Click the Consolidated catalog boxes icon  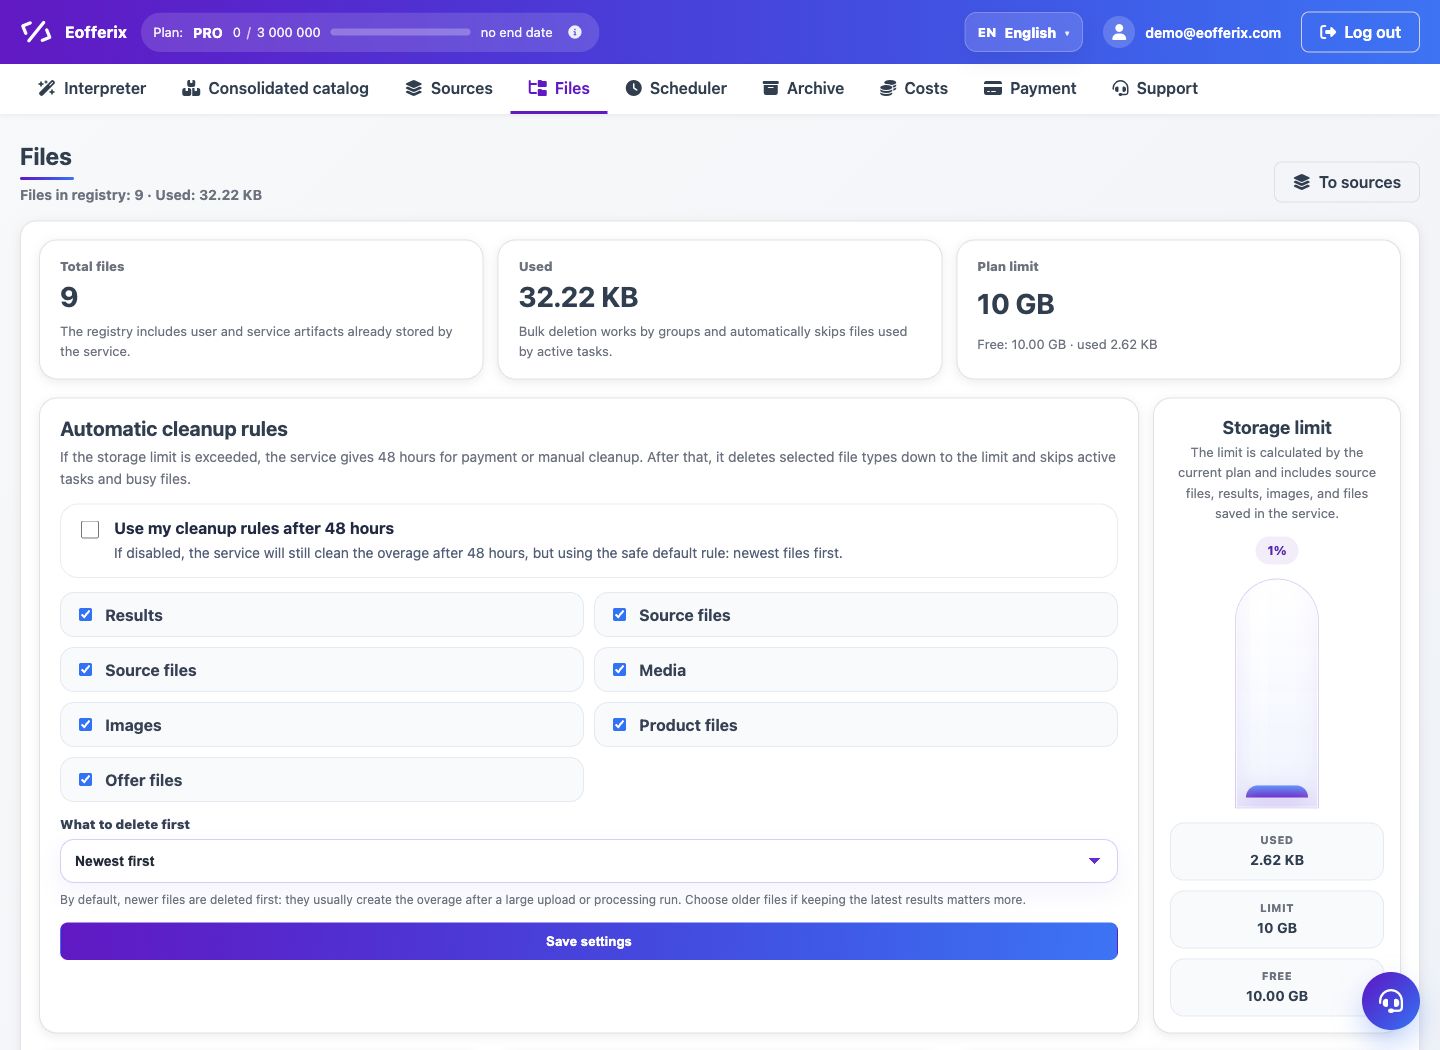[x=191, y=88]
